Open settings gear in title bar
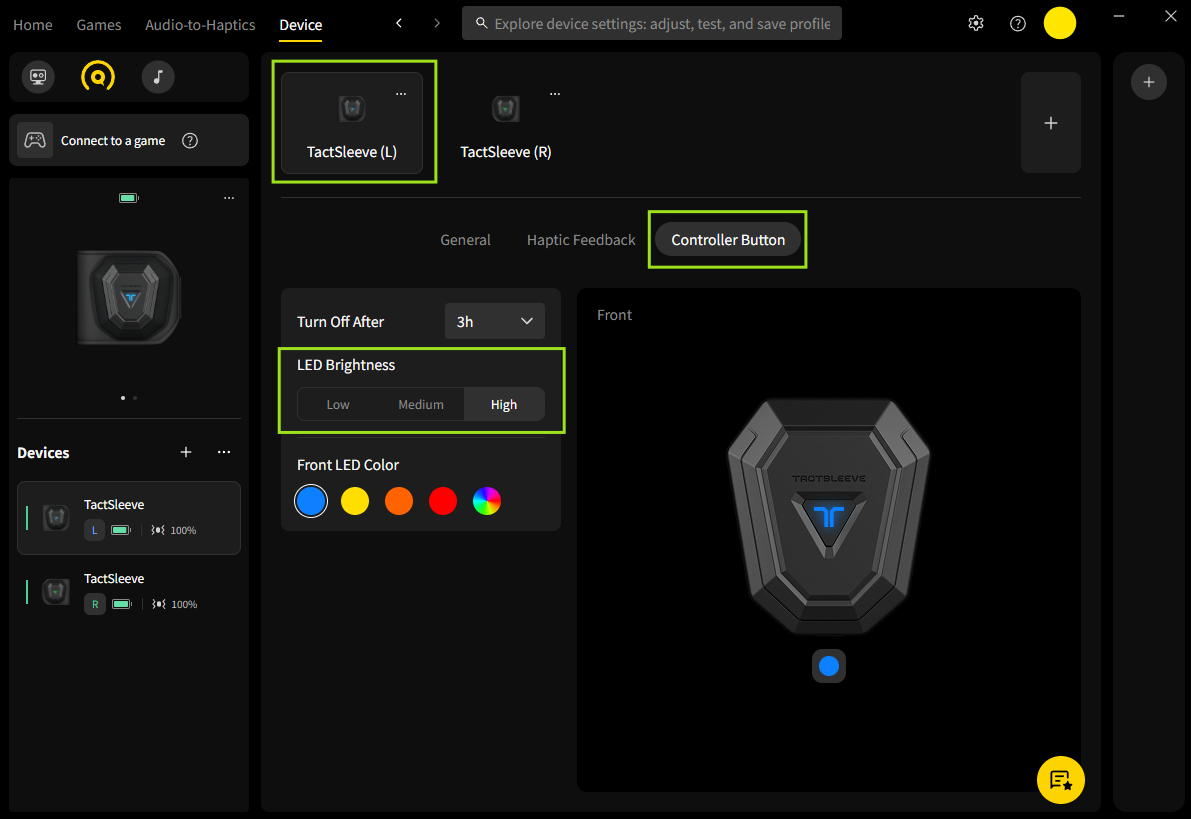This screenshot has height=819, width=1191. point(976,24)
